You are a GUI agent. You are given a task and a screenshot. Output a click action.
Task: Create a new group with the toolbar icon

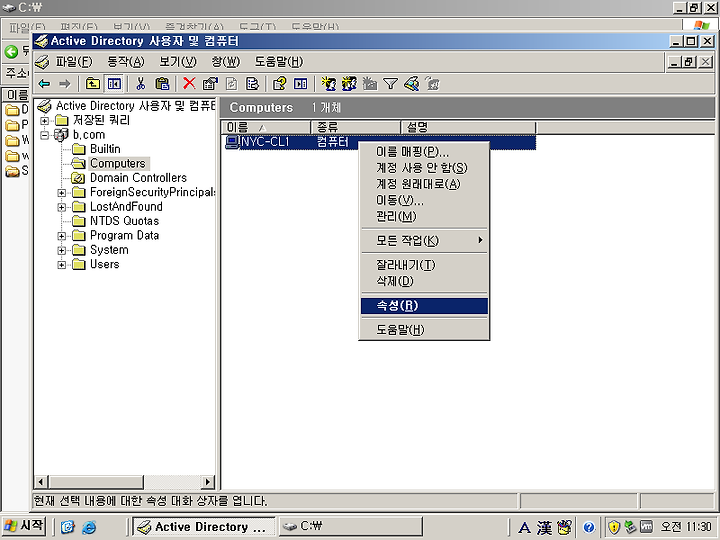click(x=349, y=84)
